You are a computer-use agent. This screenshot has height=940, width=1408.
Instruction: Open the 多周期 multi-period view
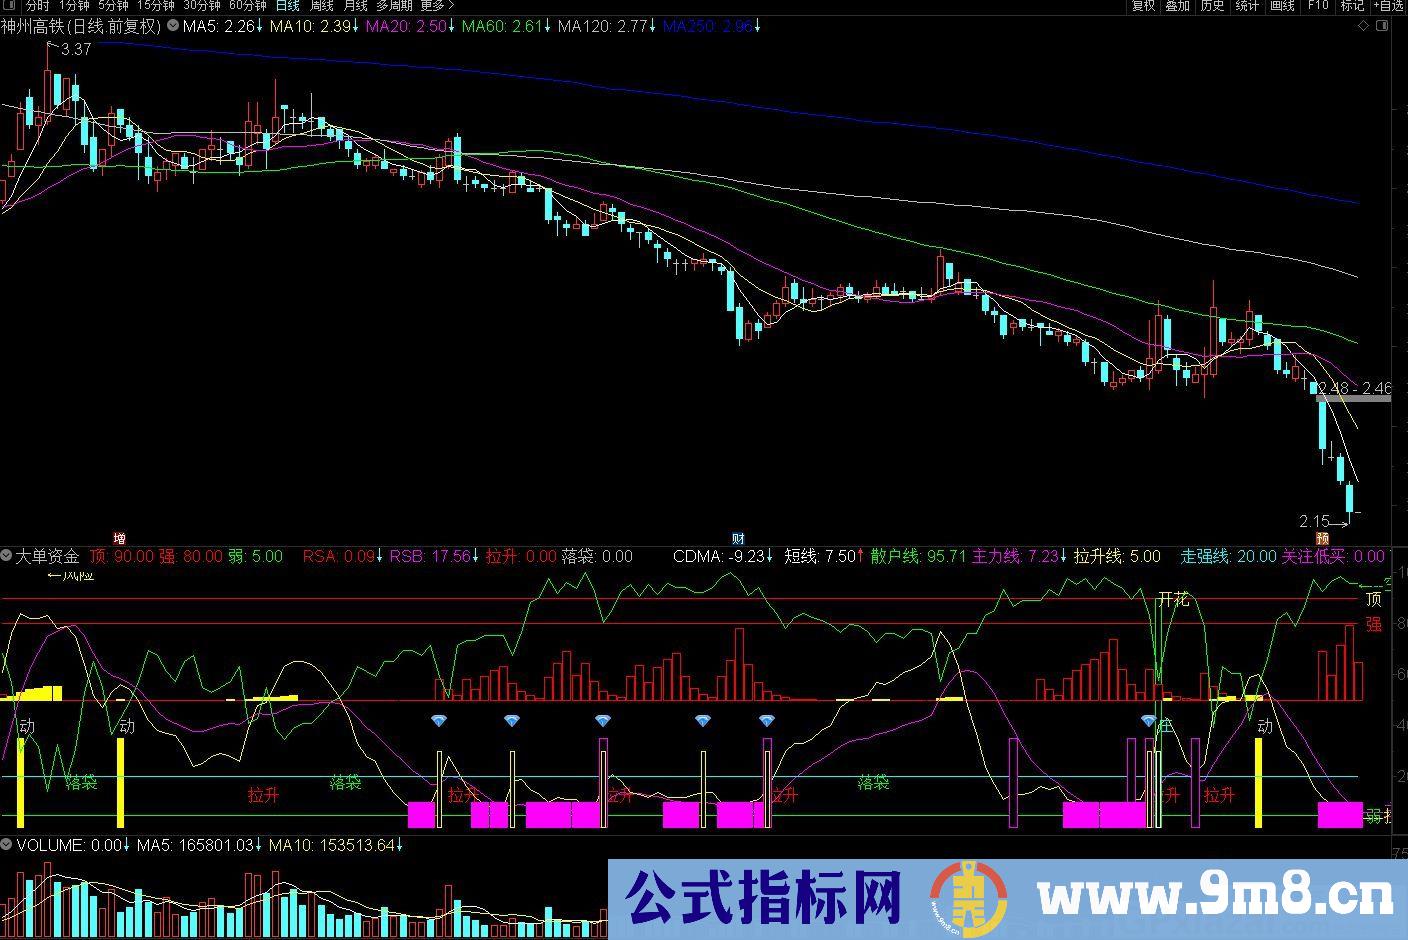[x=394, y=6]
